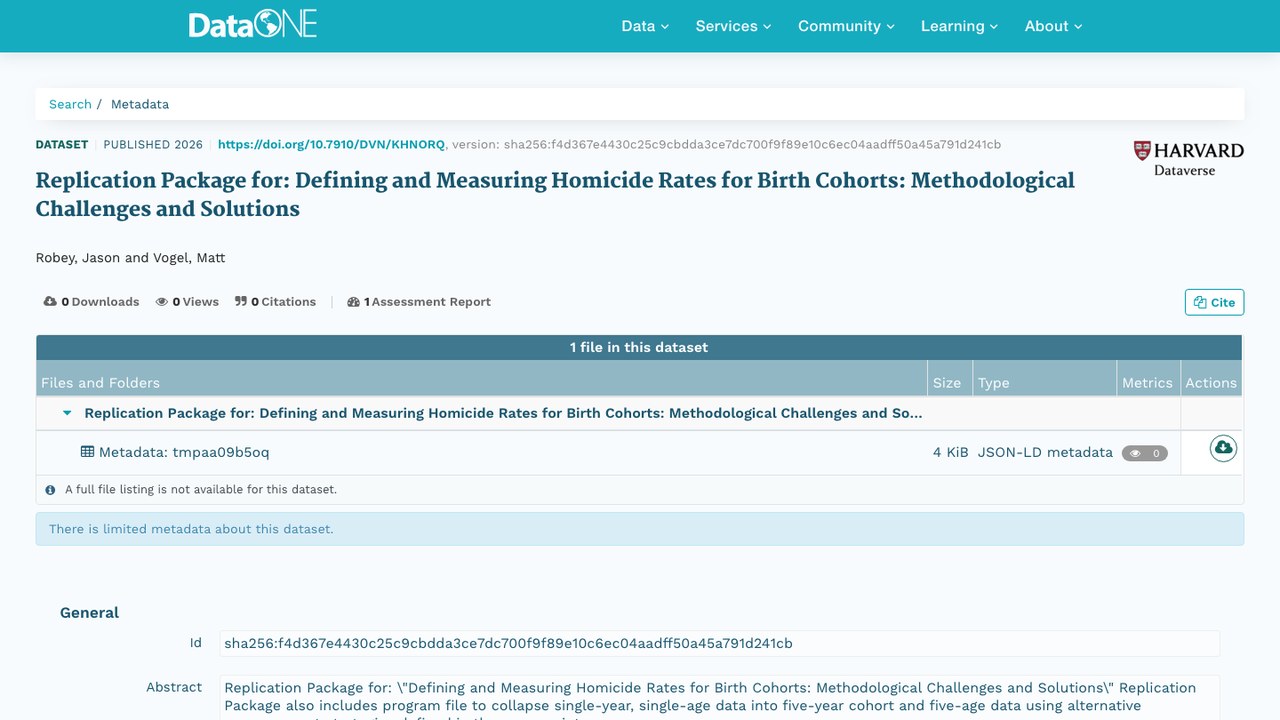1280x720 pixels.
Task: Click the views metric badge for tmpaa09b5oq
Action: tap(1145, 453)
